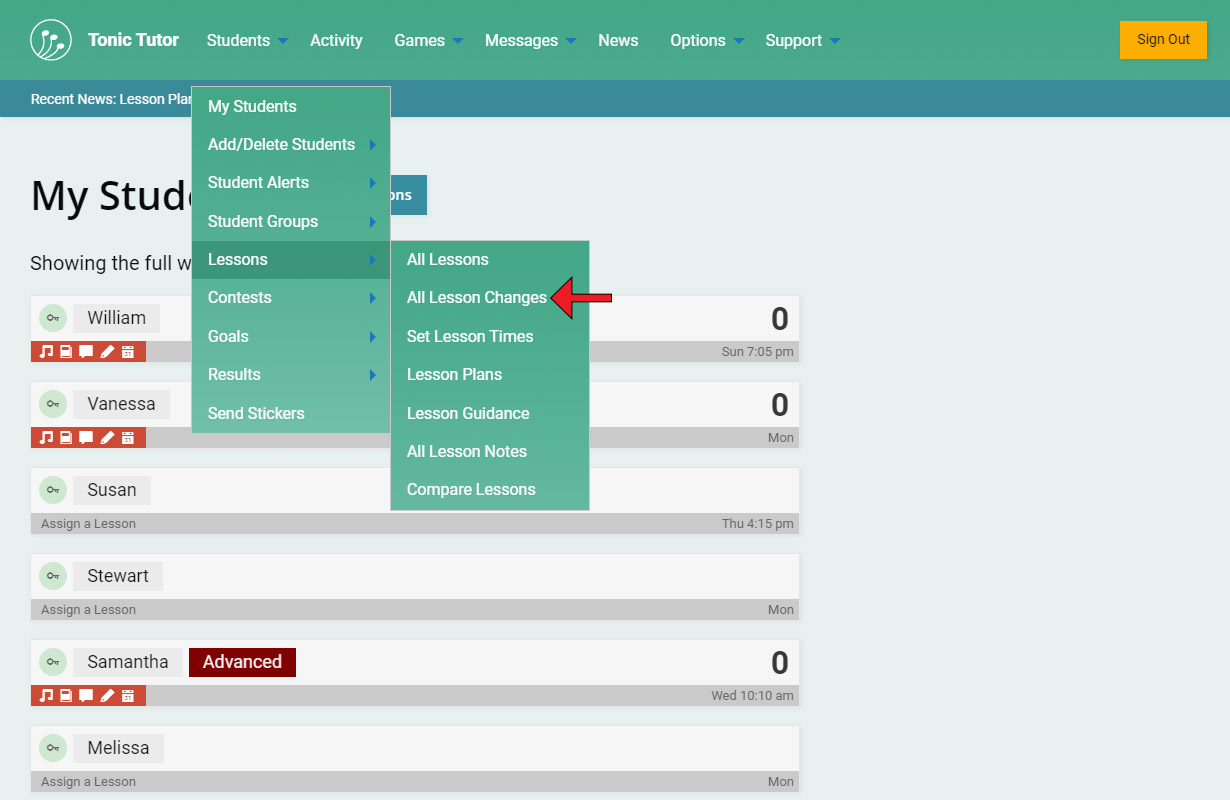Click the book icon in Samantha's row
This screenshot has height=800, width=1230.
66,696
